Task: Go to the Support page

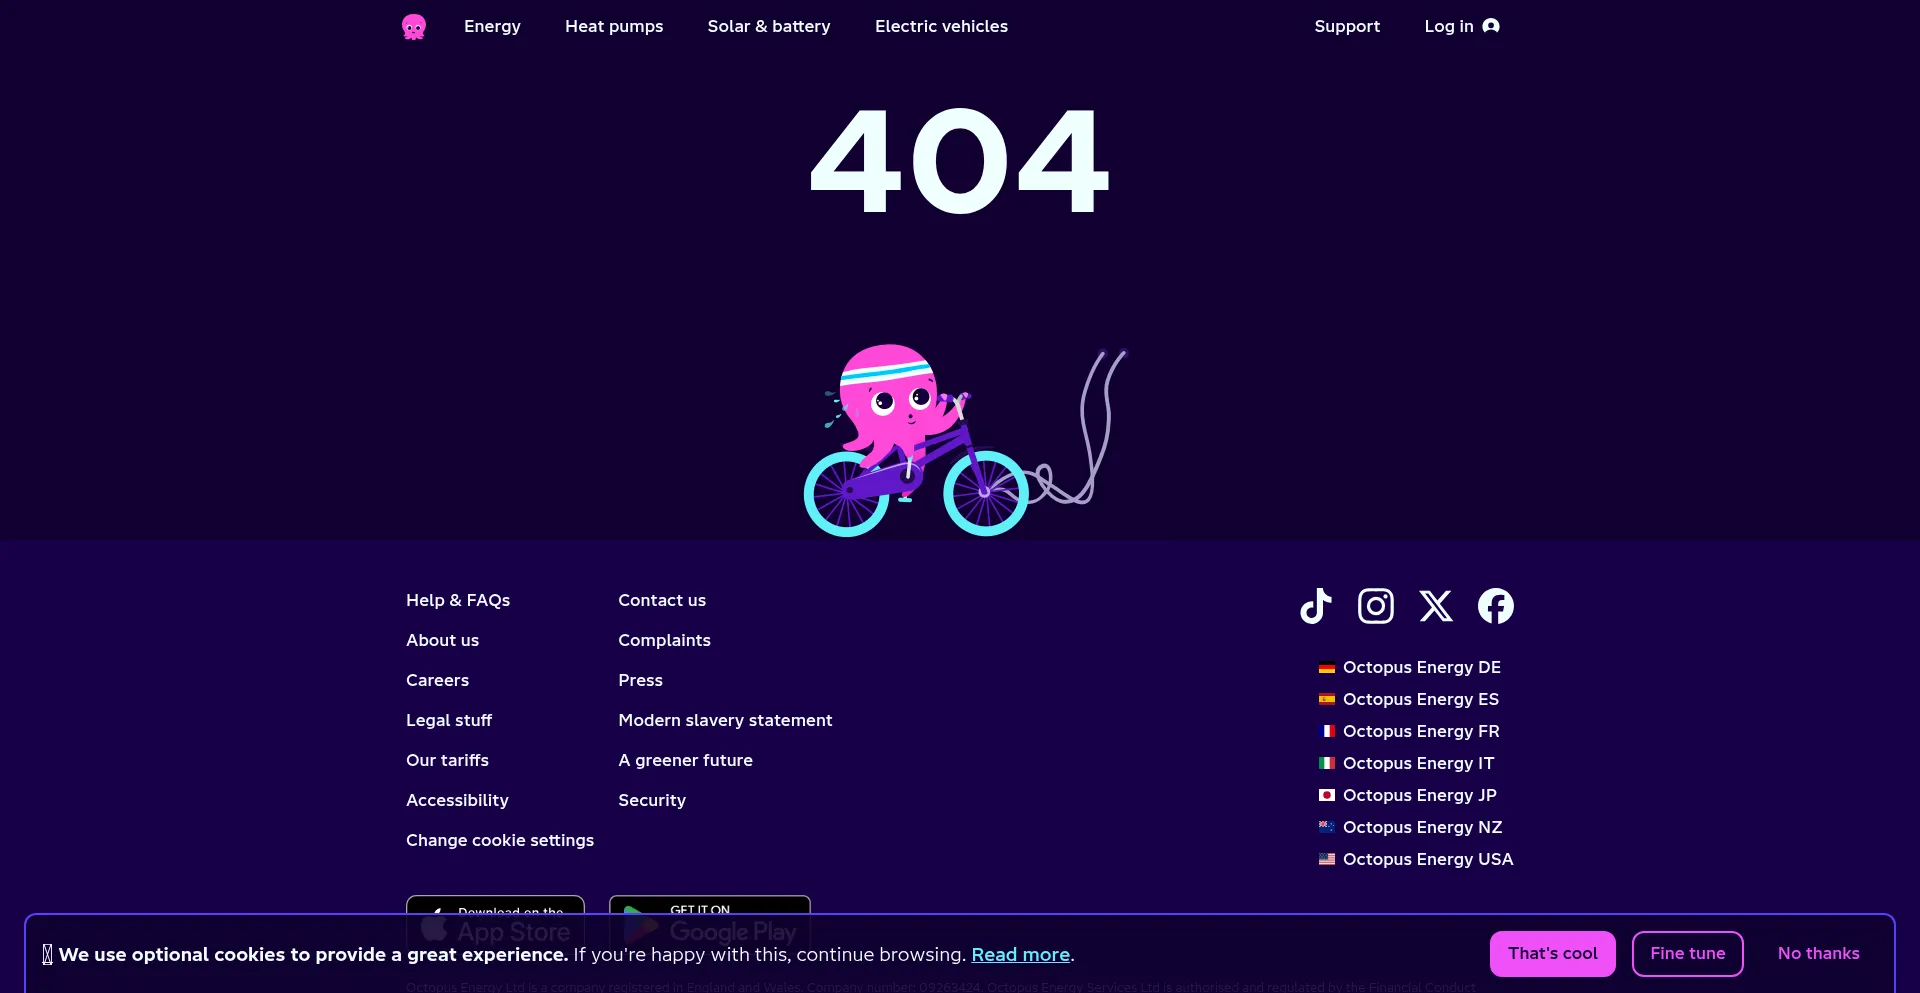Action: pyautogui.click(x=1347, y=26)
